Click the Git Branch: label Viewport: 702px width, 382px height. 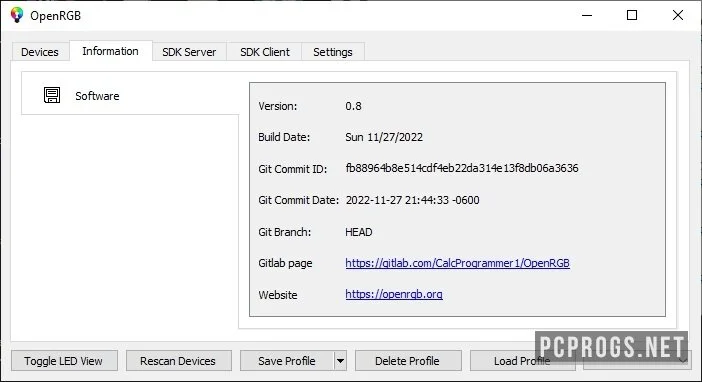click(284, 232)
